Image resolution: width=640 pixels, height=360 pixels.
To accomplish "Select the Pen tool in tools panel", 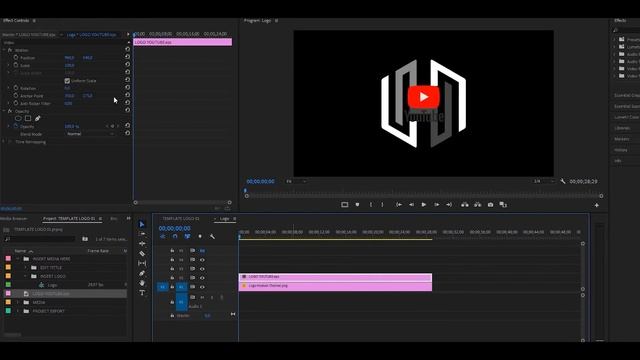I will (142, 273).
